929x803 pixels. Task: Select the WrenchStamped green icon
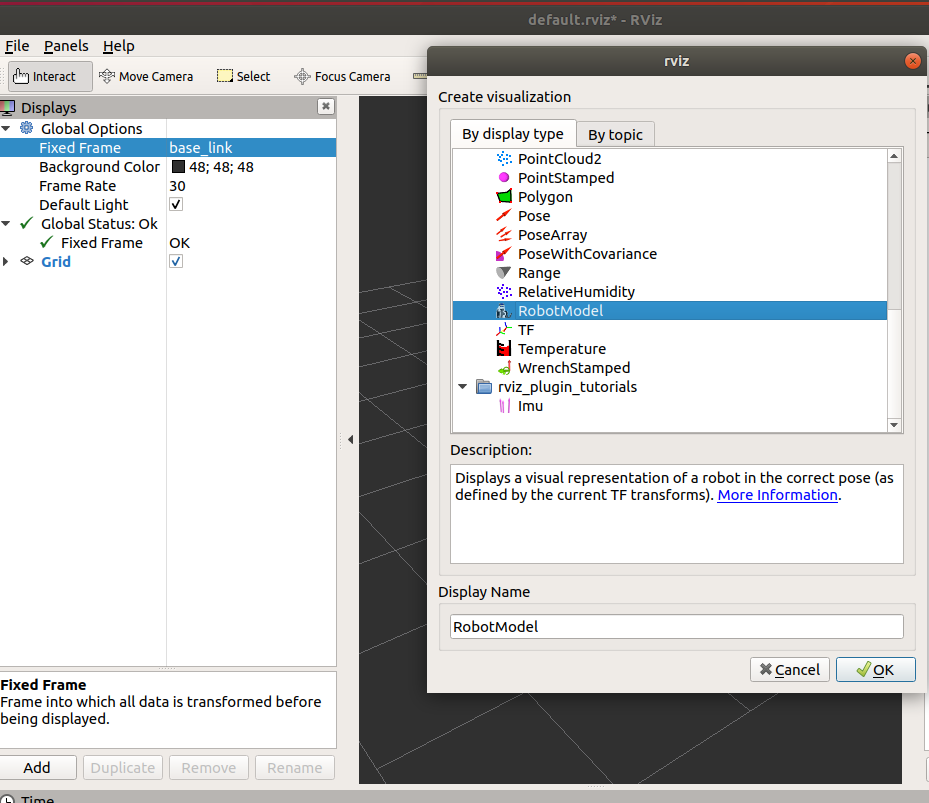coord(504,368)
